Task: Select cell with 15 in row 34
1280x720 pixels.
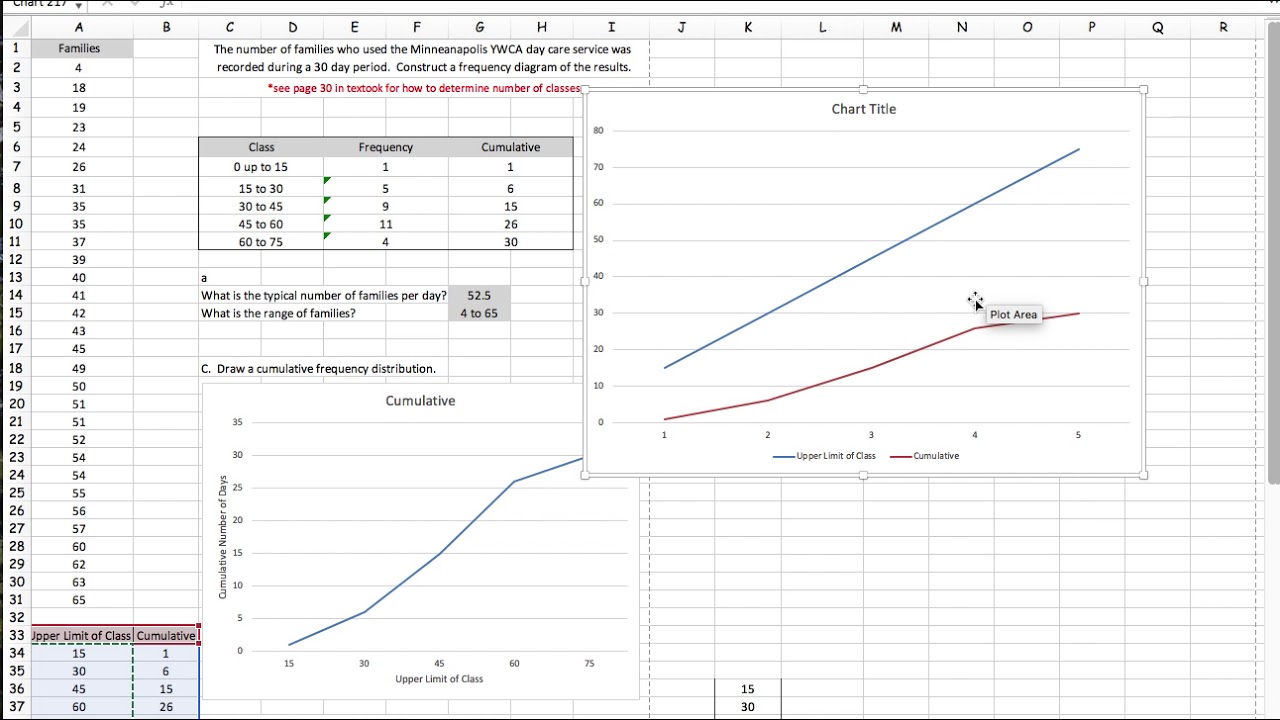Action: (x=79, y=653)
